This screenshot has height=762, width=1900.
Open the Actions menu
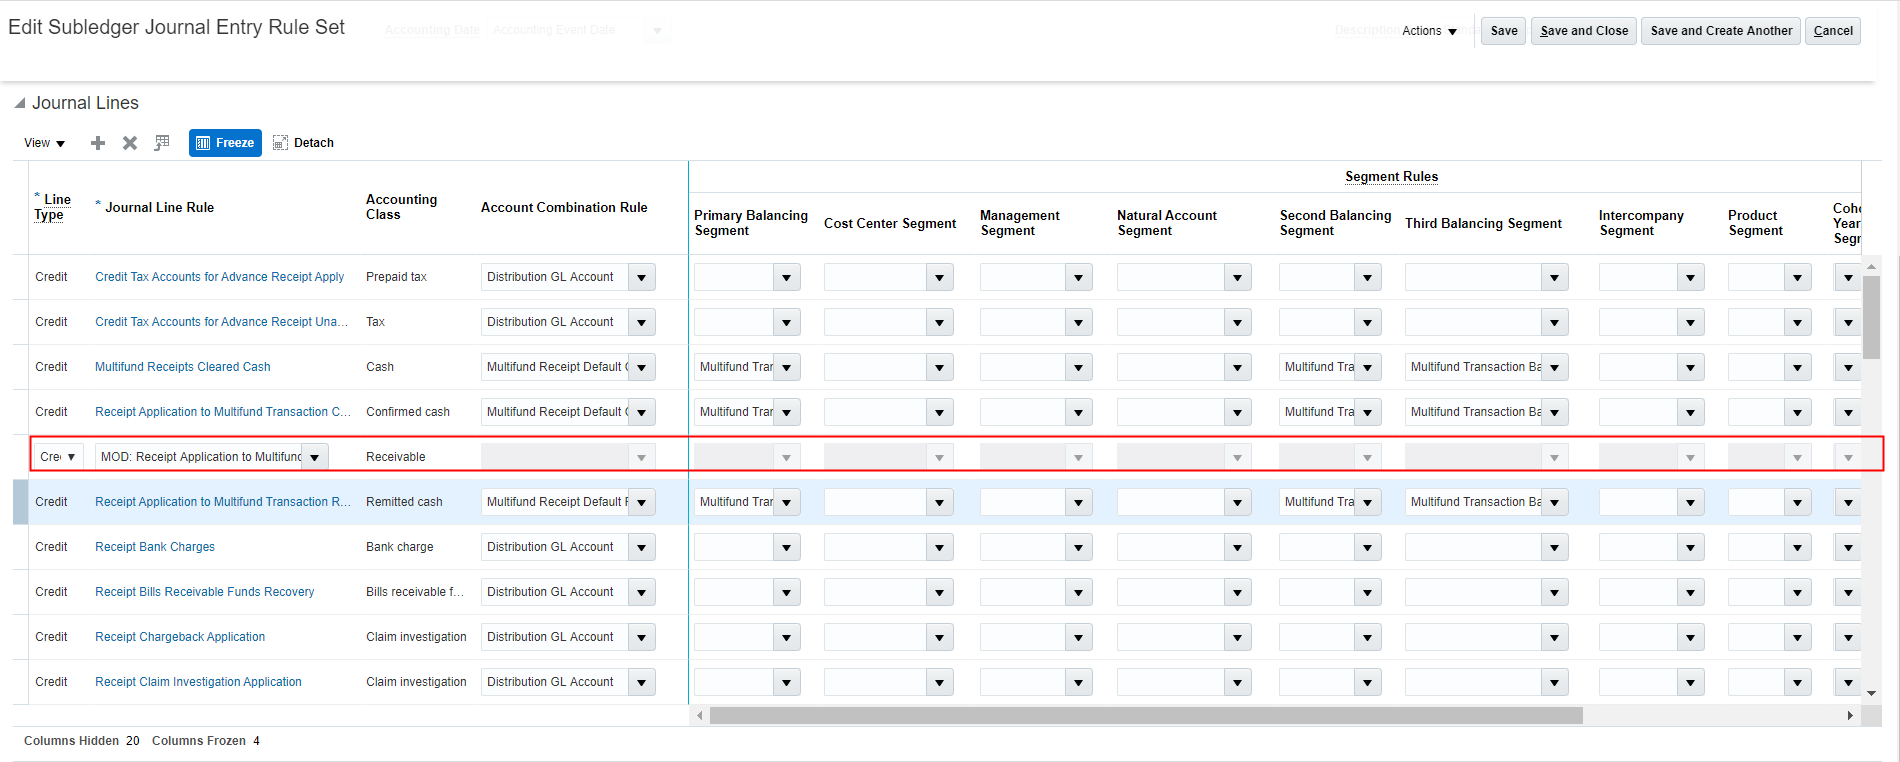[x=1429, y=31]
